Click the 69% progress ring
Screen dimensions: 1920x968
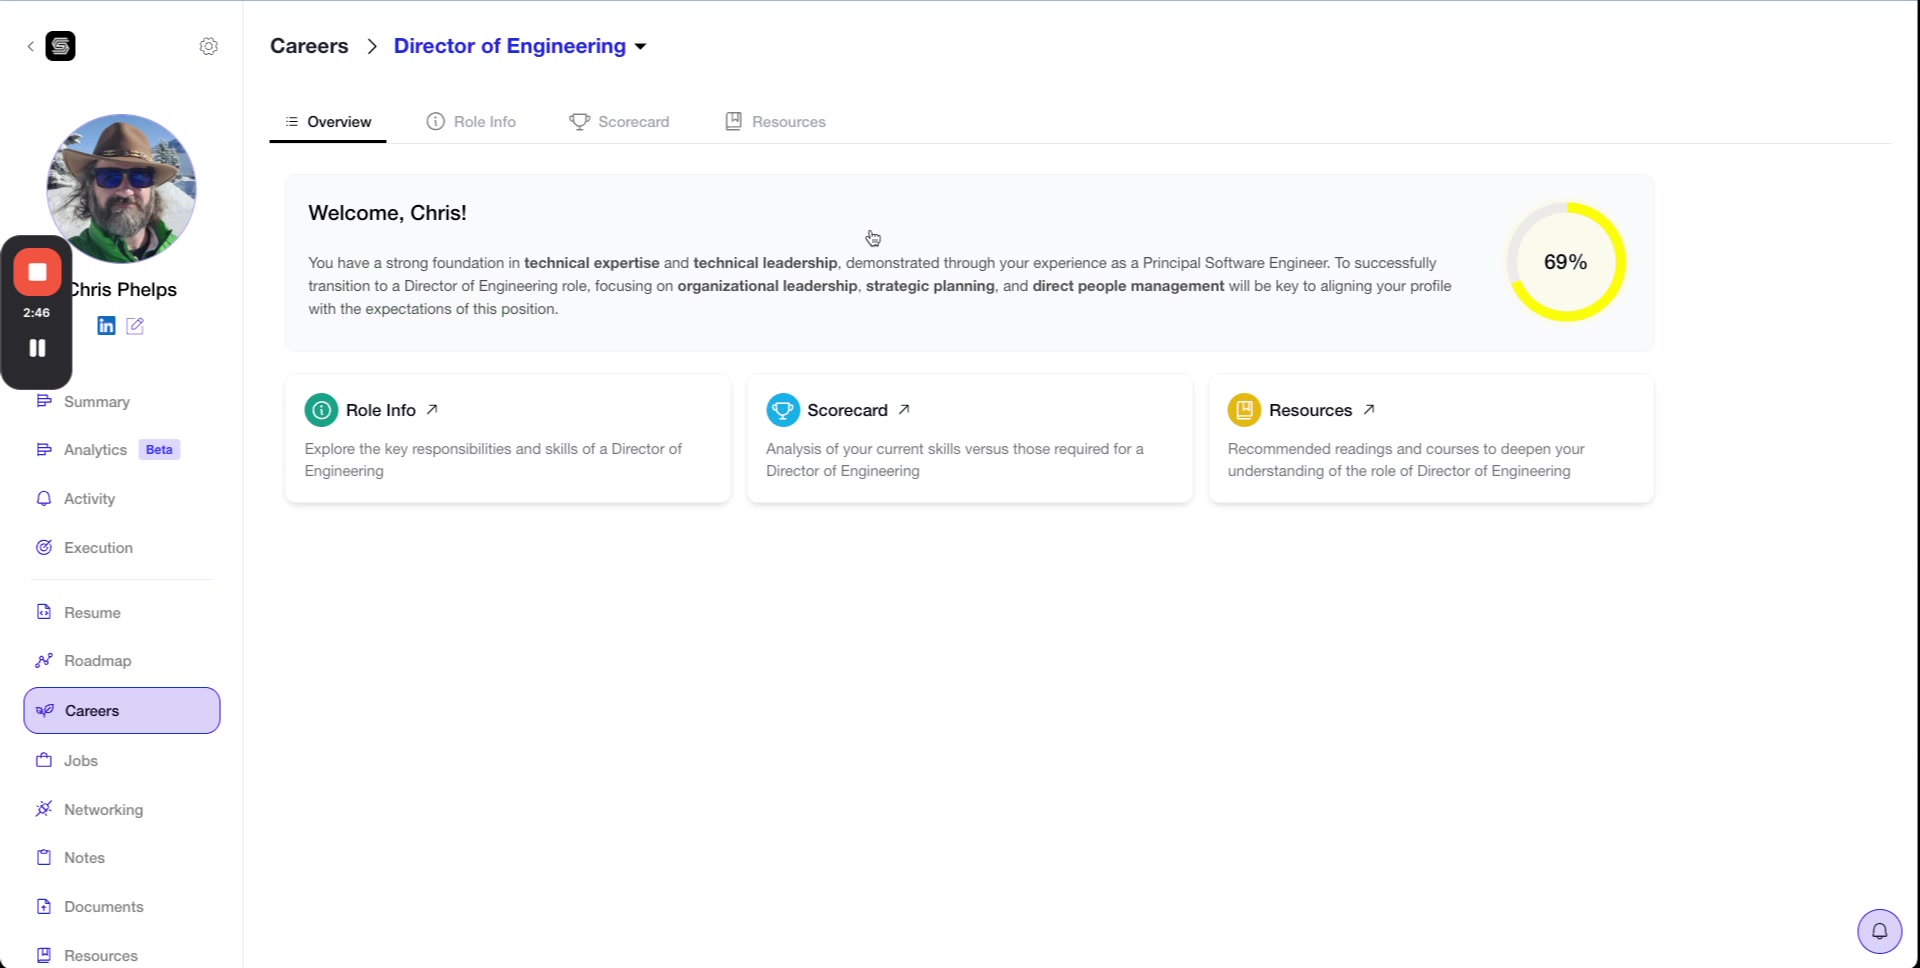click(x=1565, y=262)
